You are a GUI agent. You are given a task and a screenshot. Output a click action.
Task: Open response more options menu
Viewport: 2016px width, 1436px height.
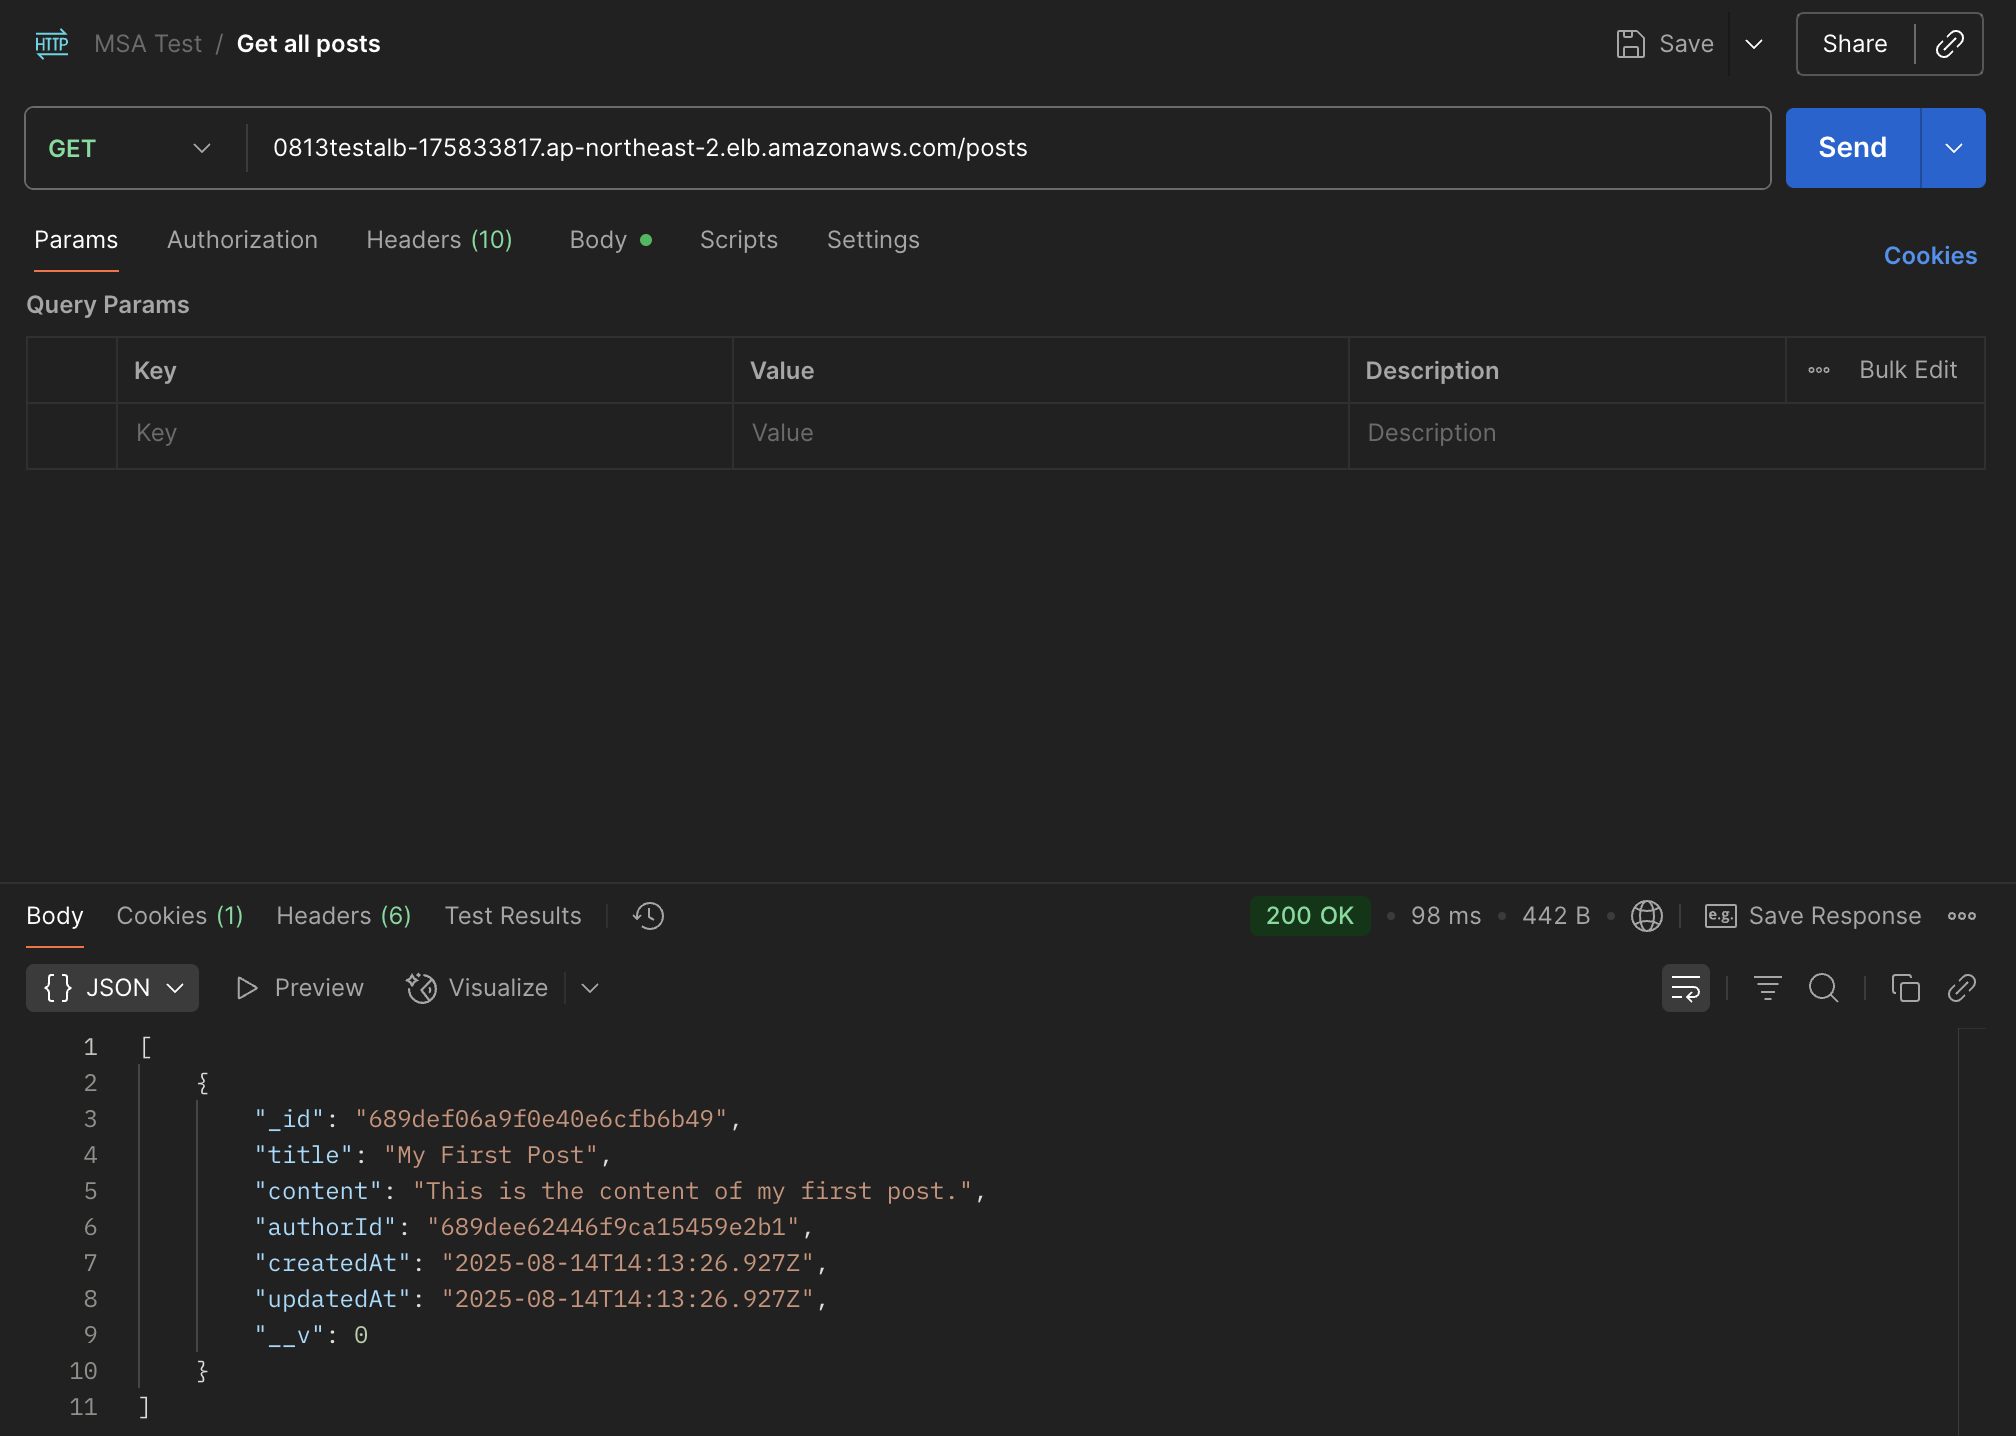click(x=1961, y=916)
